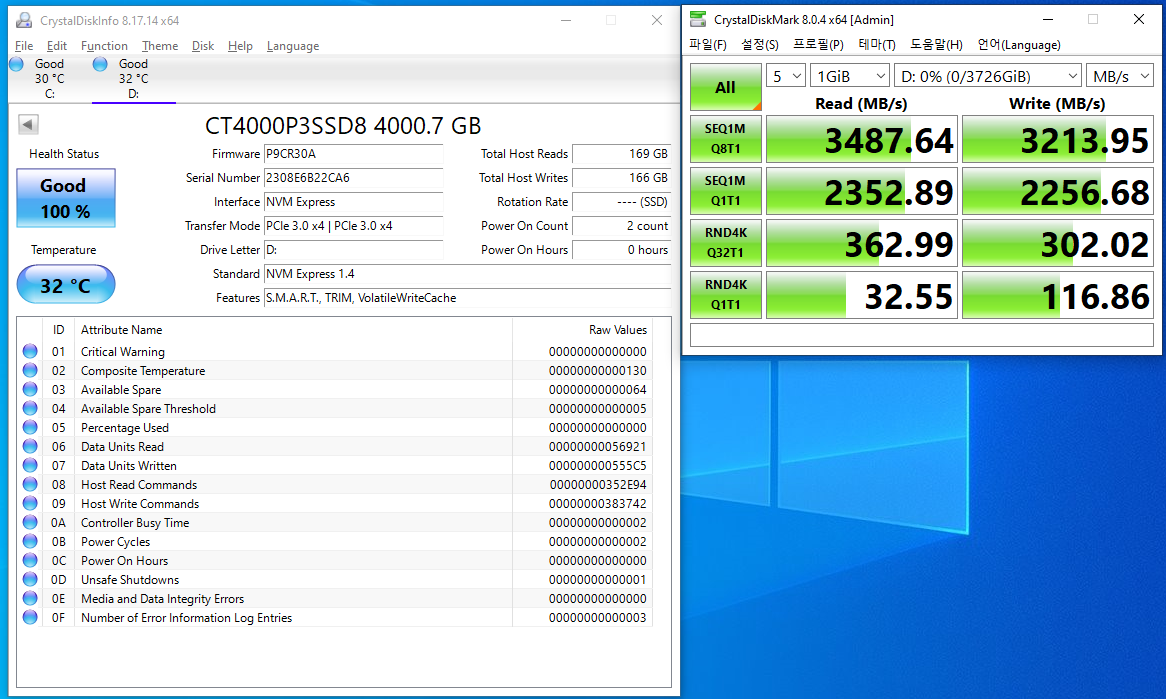
Task: Click status orb for Media and Data Integrity Errors
Action: [x=30, y=598]
